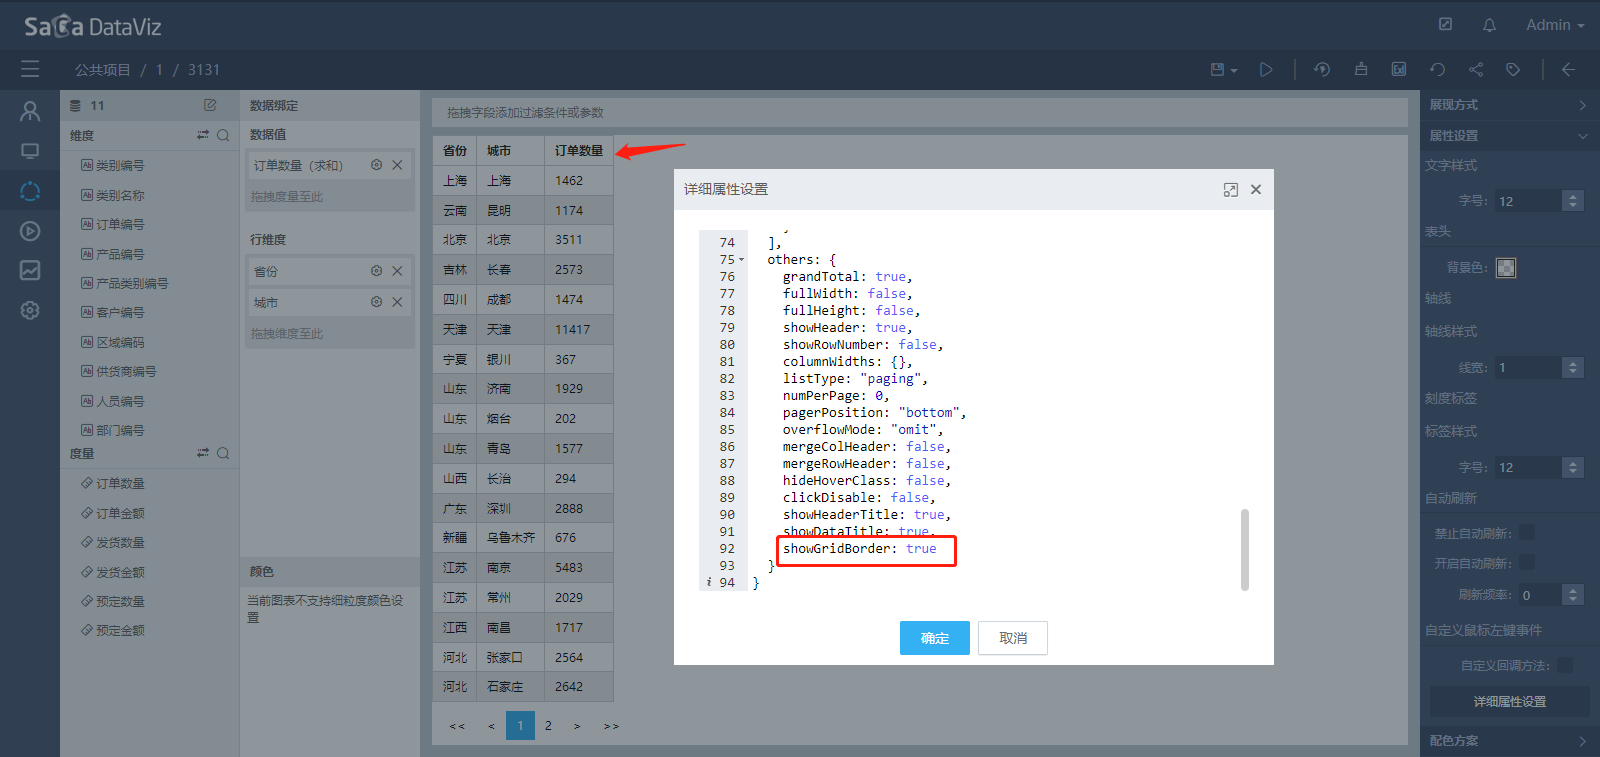Click the 取消 cancel button
The width and height of the screenshot is (1600, 757).
tap(1012, 638)
